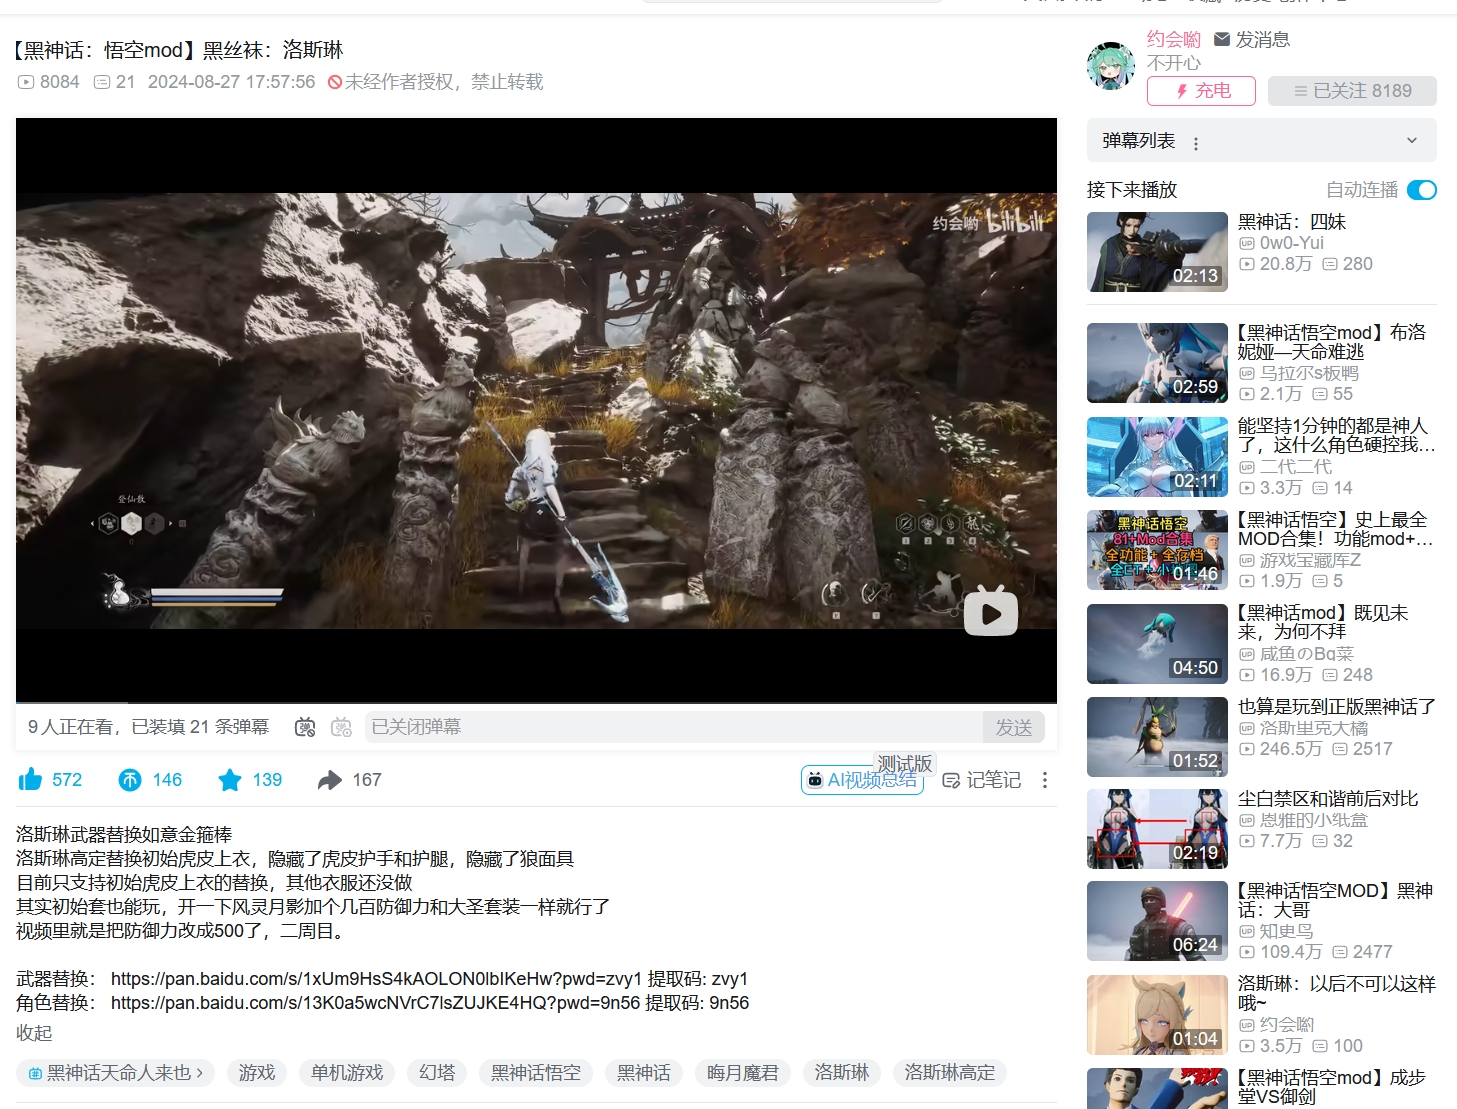Open the 黑神话：四妹 title link

(1292, 222)
